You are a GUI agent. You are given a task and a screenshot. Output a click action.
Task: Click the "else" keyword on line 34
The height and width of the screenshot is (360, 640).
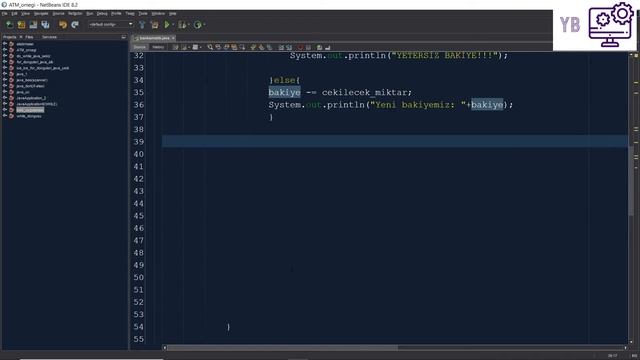284,80
